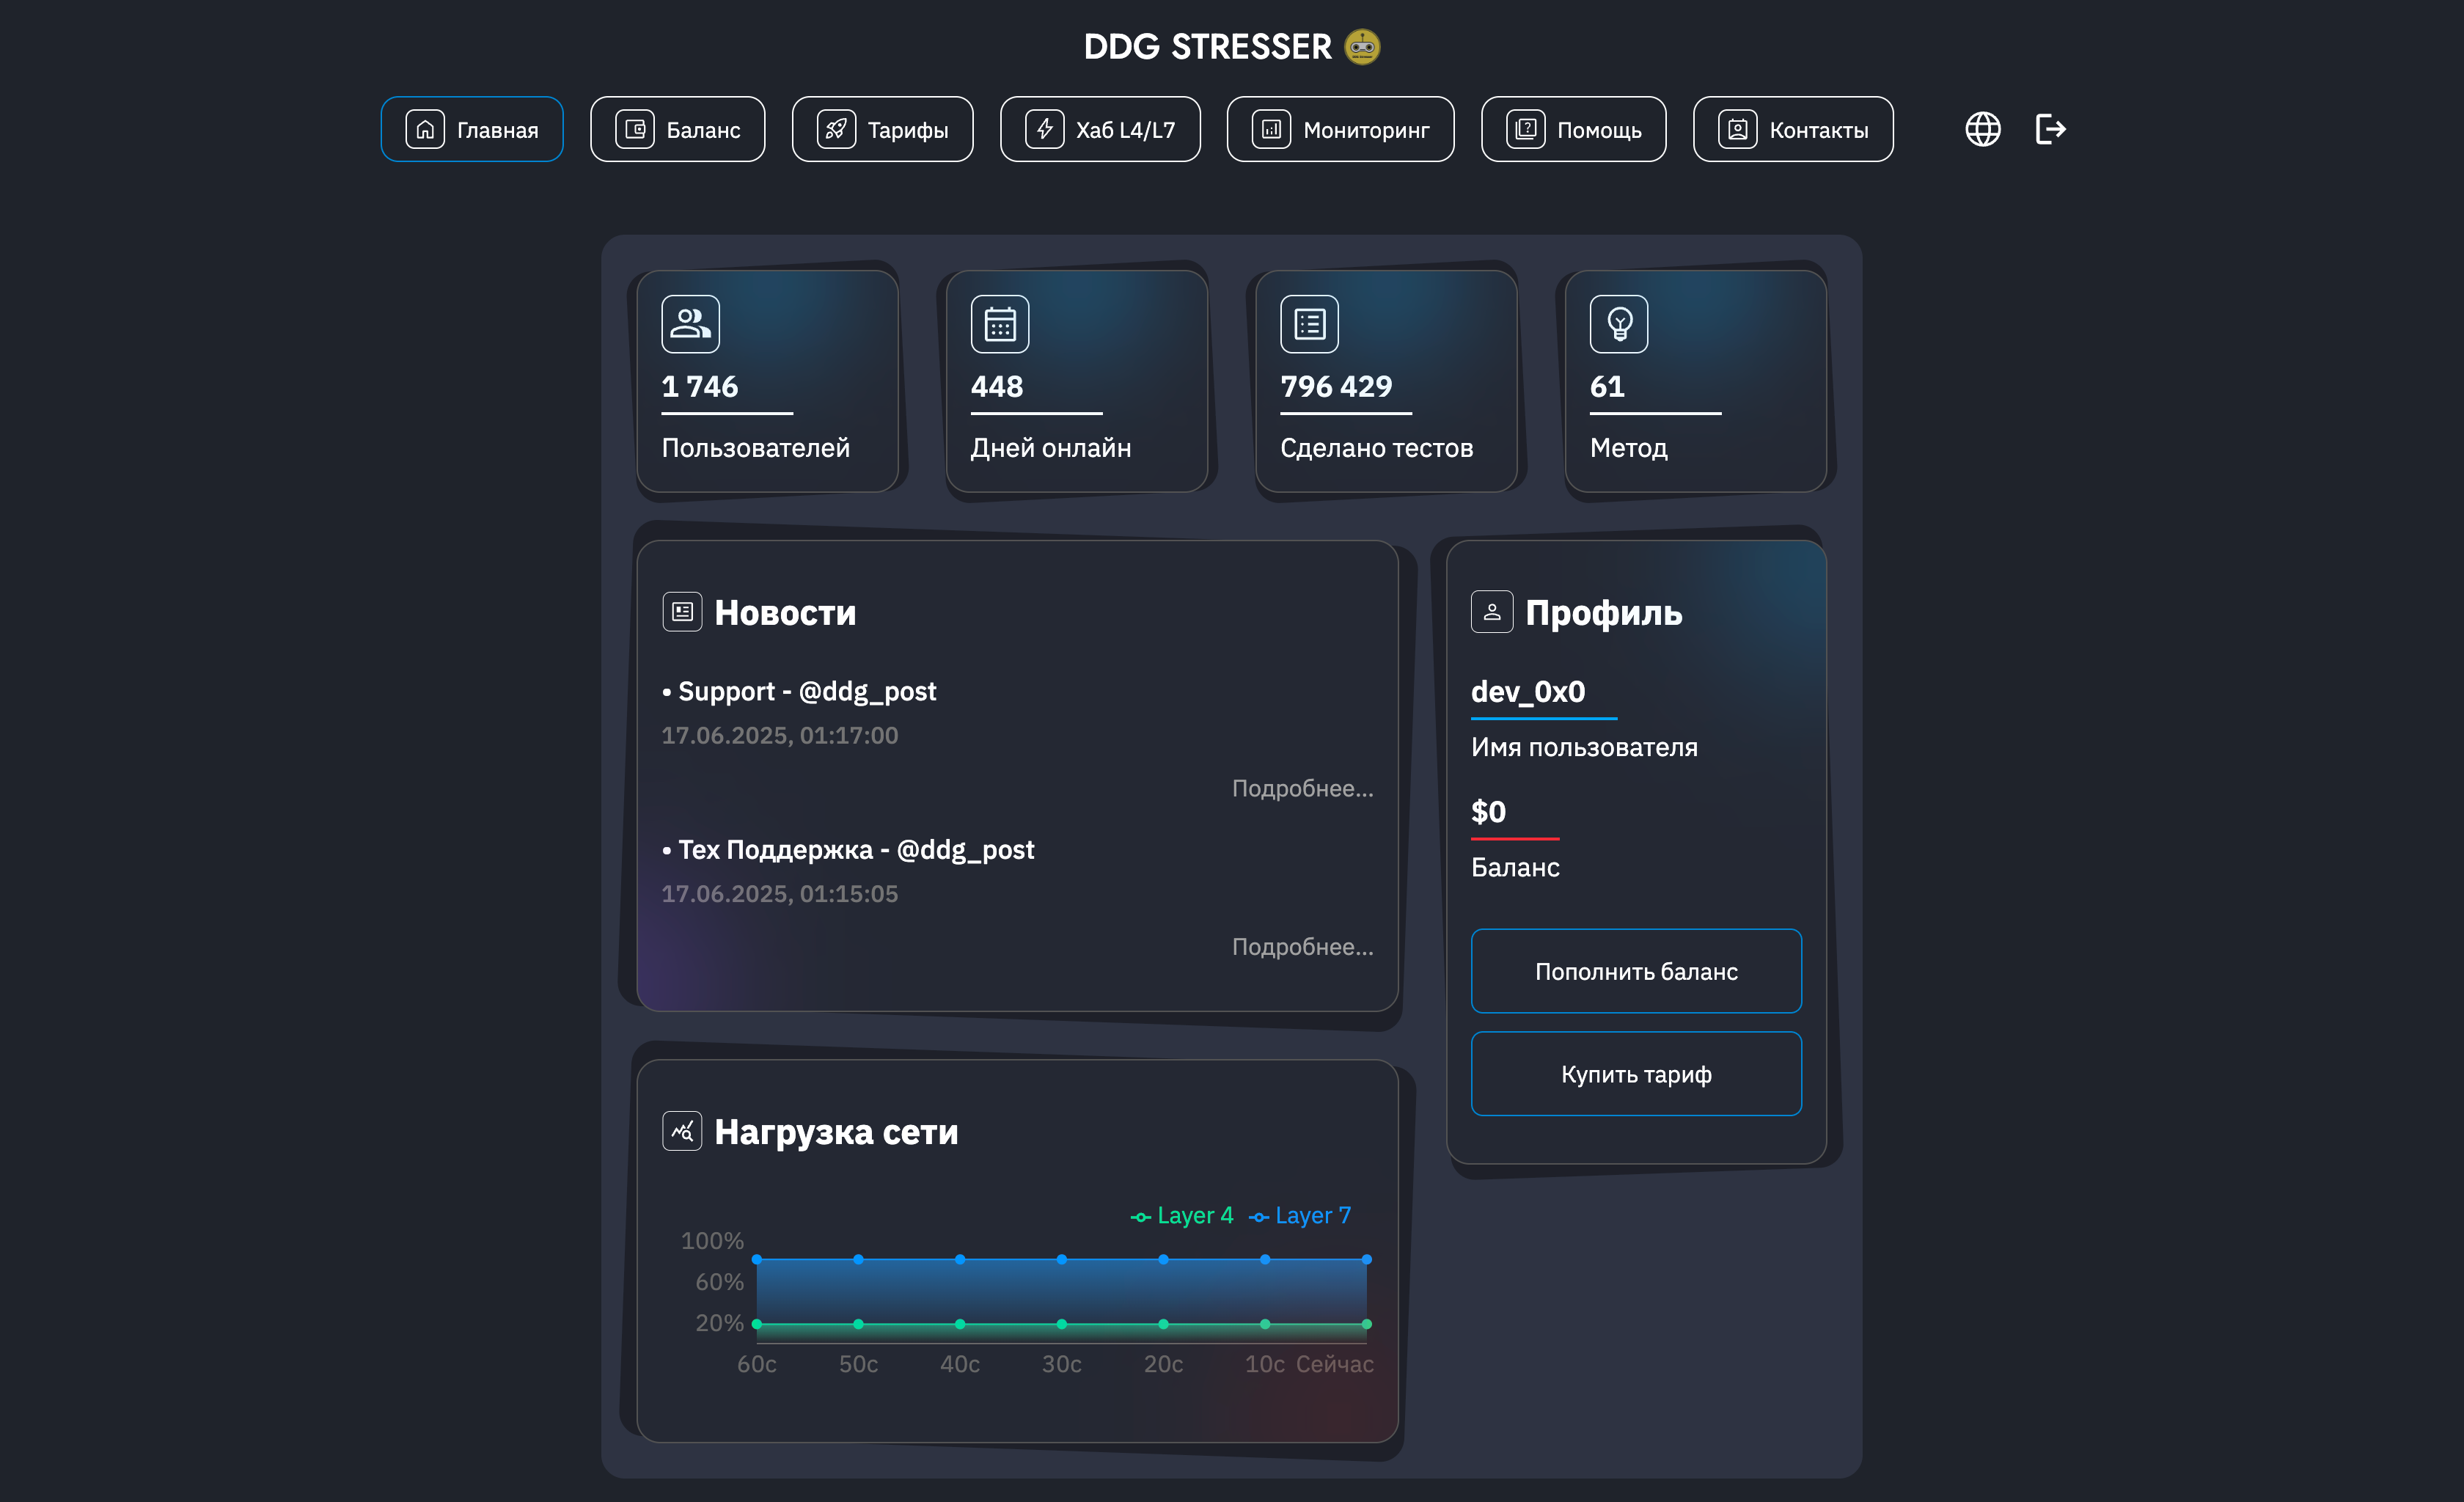Click the logout icon top right
The image size is (2464, 1502).
2051,128
